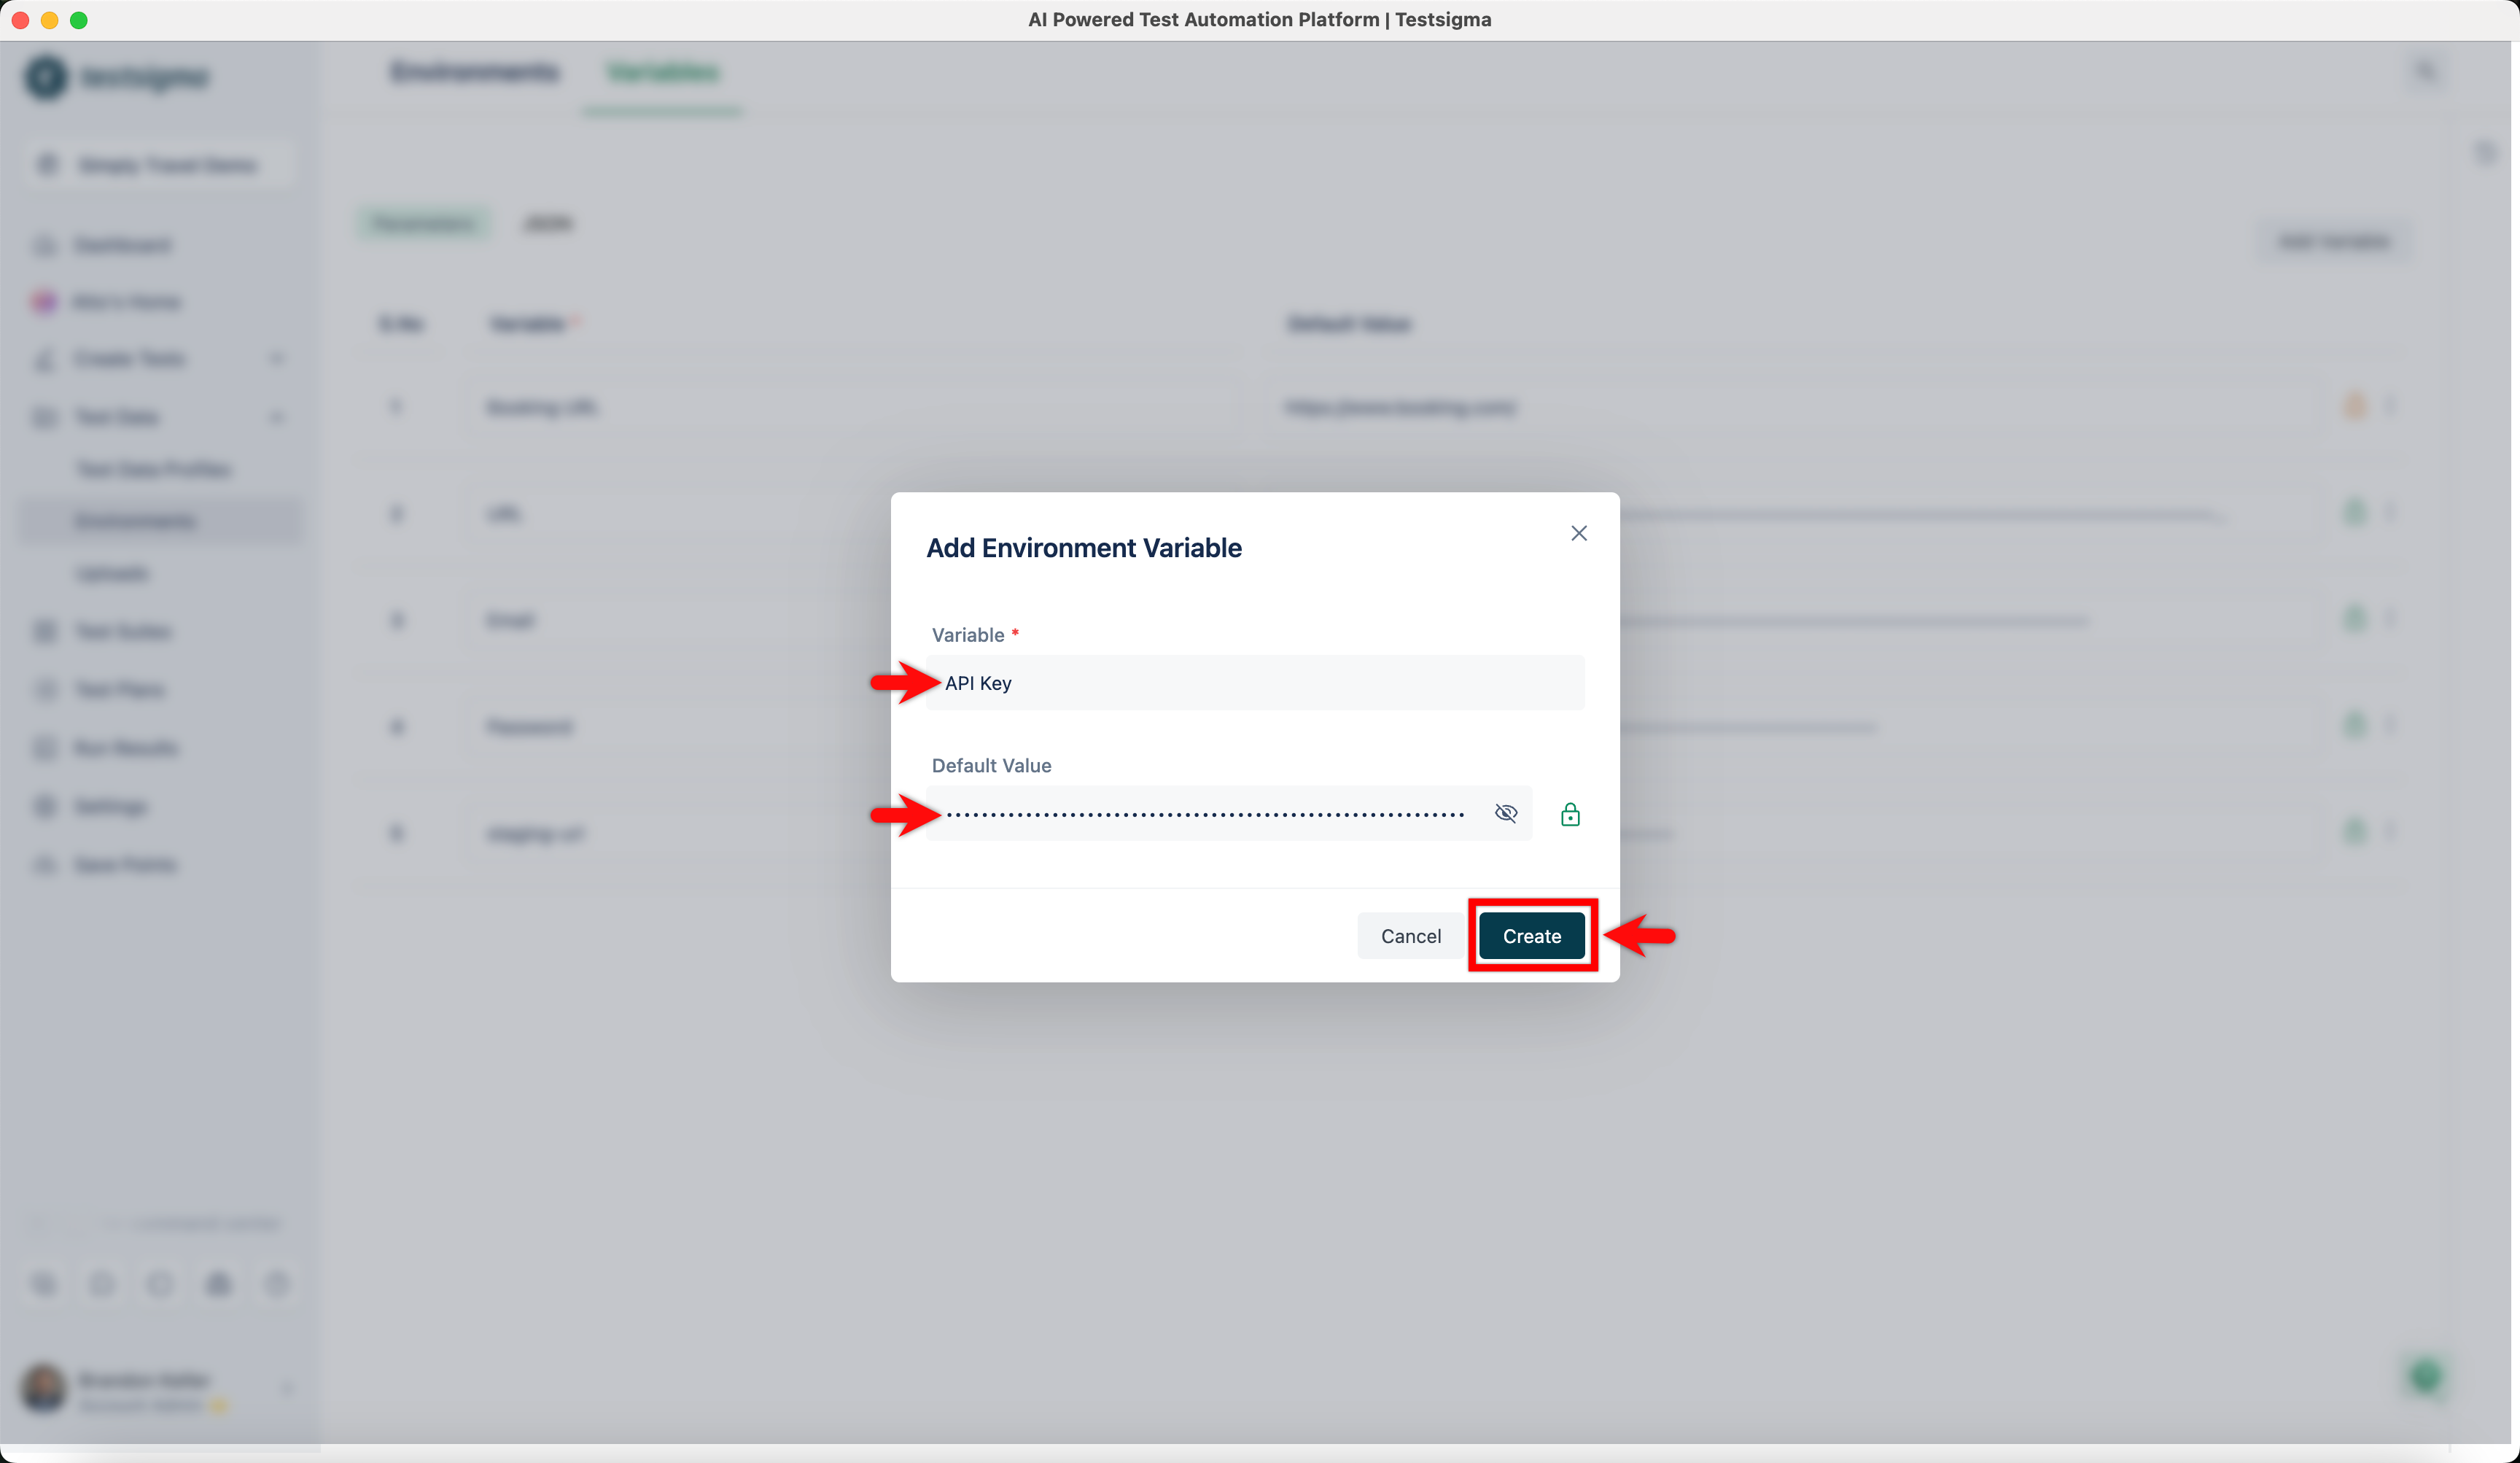Toggle the green lock encryption icon
This screenshot has height=1463, width=2520.
pyautogui.click(x=1570, y=813)
